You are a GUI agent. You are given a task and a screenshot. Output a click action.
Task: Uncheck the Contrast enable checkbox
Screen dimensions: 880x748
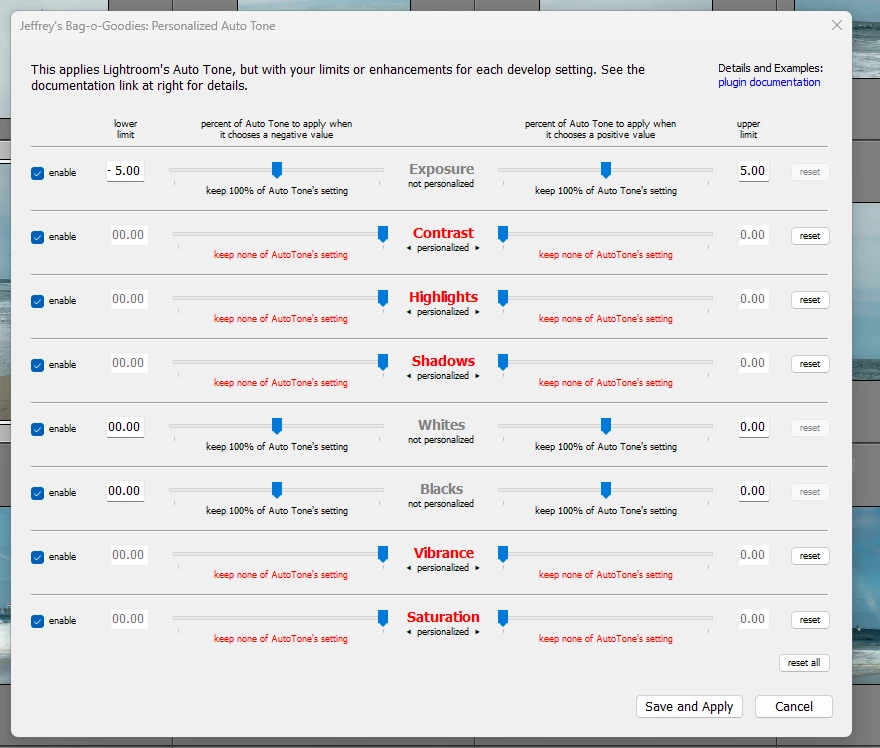point(38,237)
